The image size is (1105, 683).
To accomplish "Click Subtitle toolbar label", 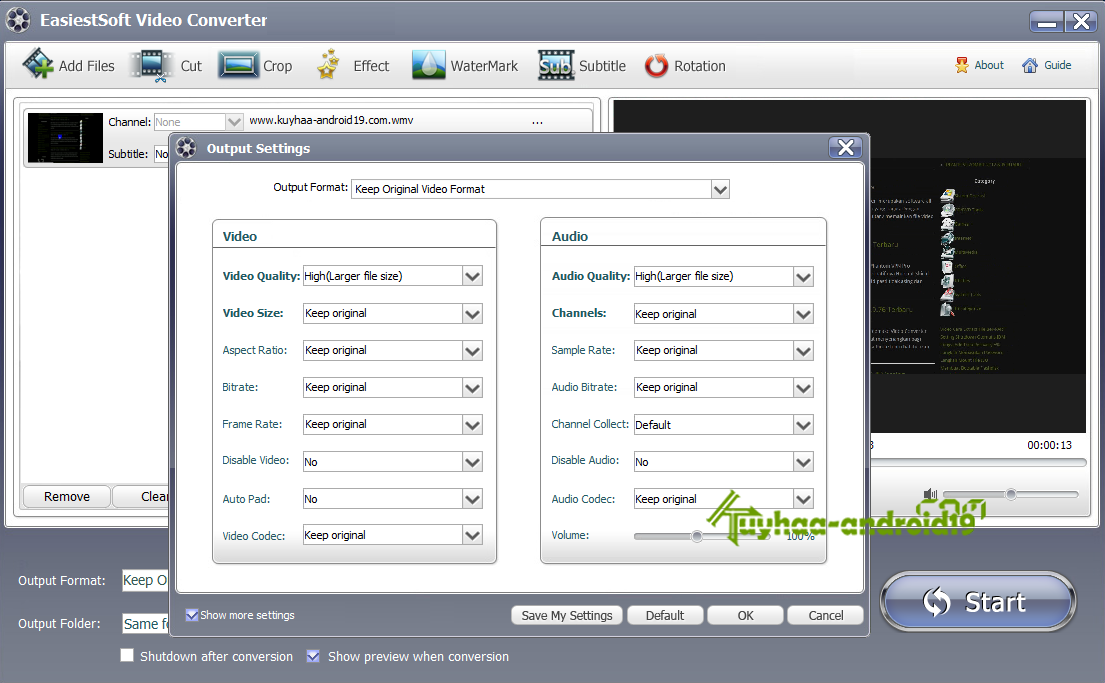I will point(603,66).
